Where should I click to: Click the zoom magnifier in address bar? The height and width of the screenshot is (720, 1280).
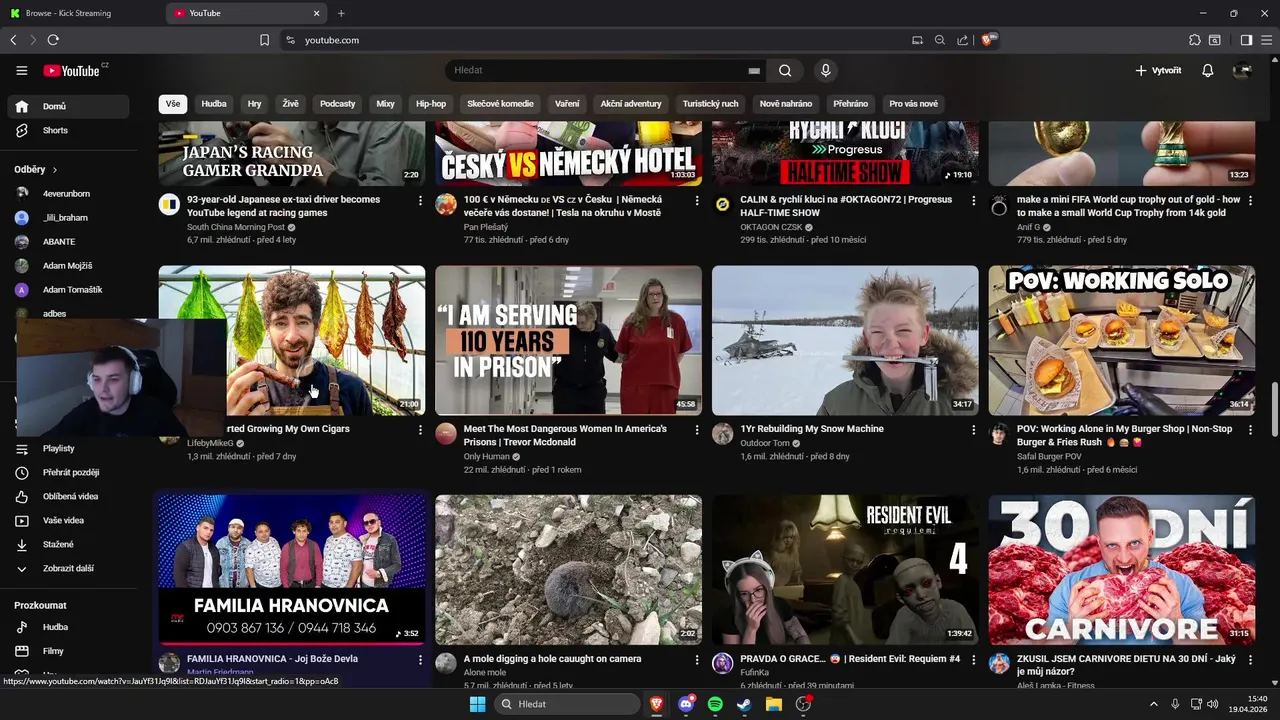point(940,40)
